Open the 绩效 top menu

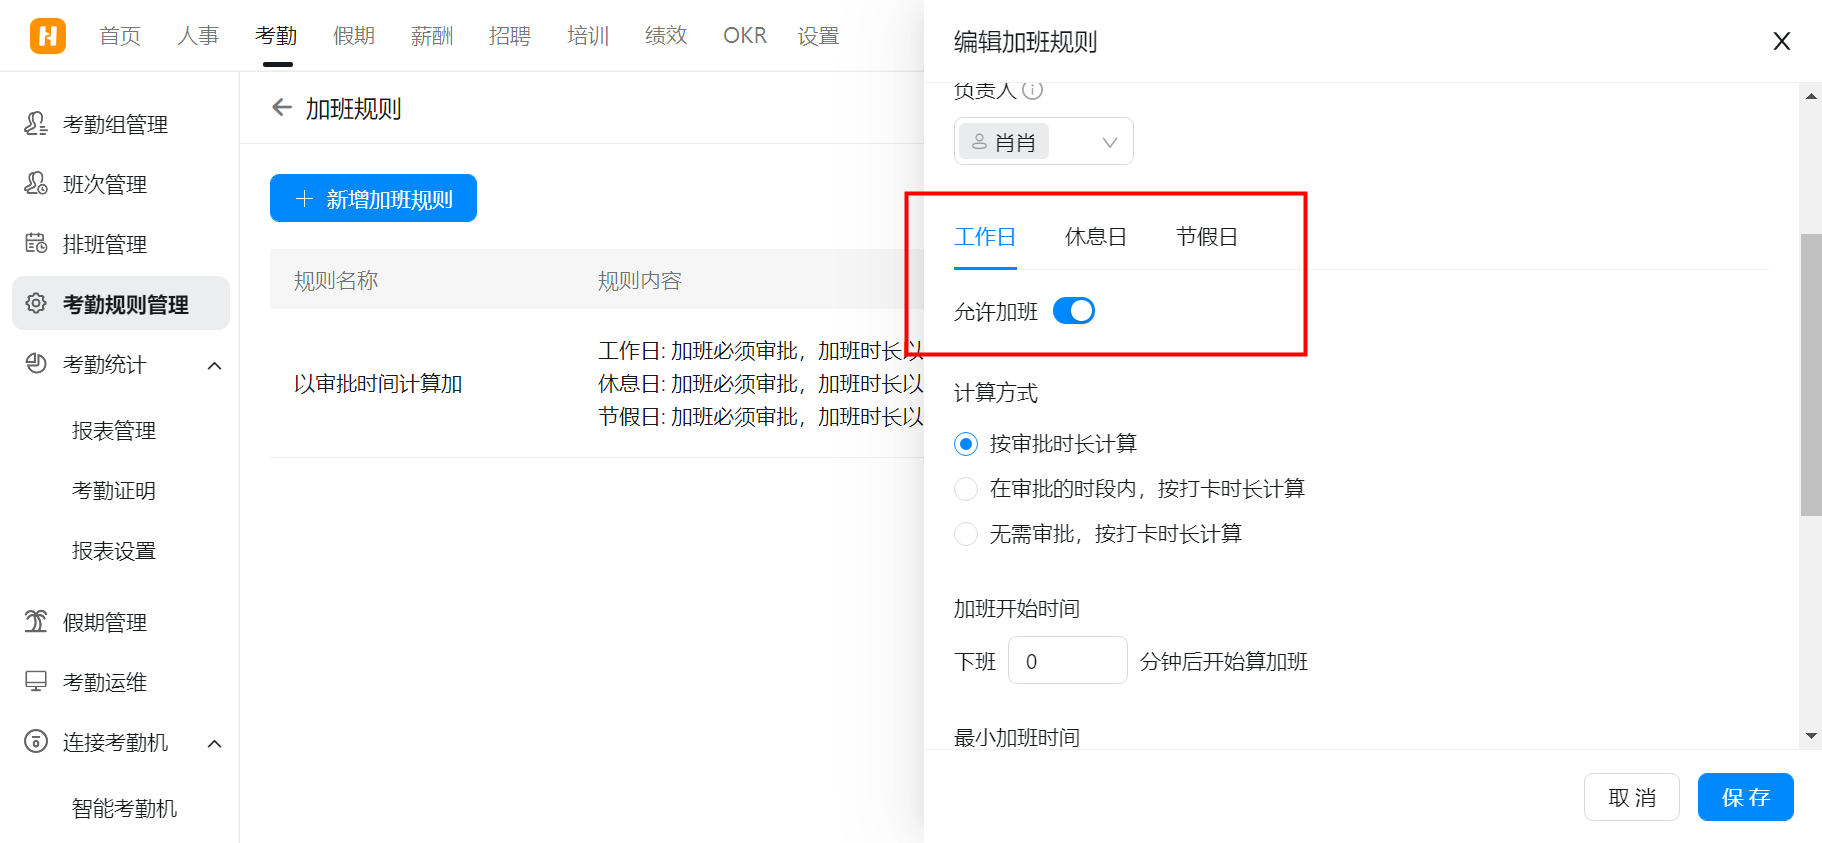(666, 36)
